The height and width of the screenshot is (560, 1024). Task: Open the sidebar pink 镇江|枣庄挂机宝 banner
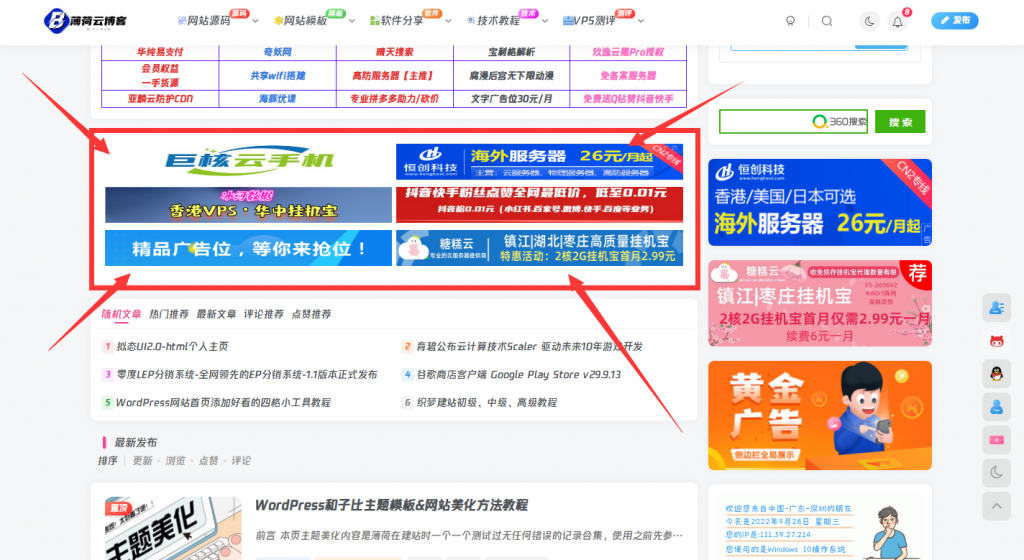coord(820,303)
